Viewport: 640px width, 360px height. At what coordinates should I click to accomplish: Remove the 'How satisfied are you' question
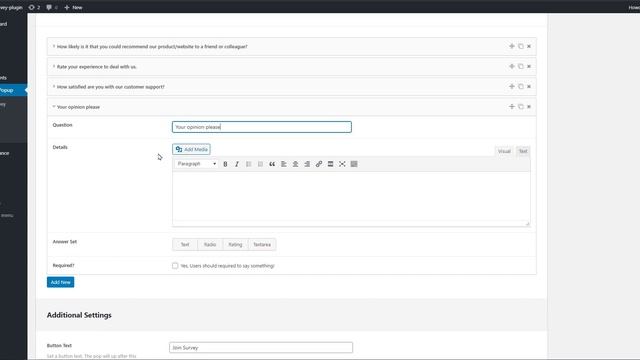pos(529,87)
